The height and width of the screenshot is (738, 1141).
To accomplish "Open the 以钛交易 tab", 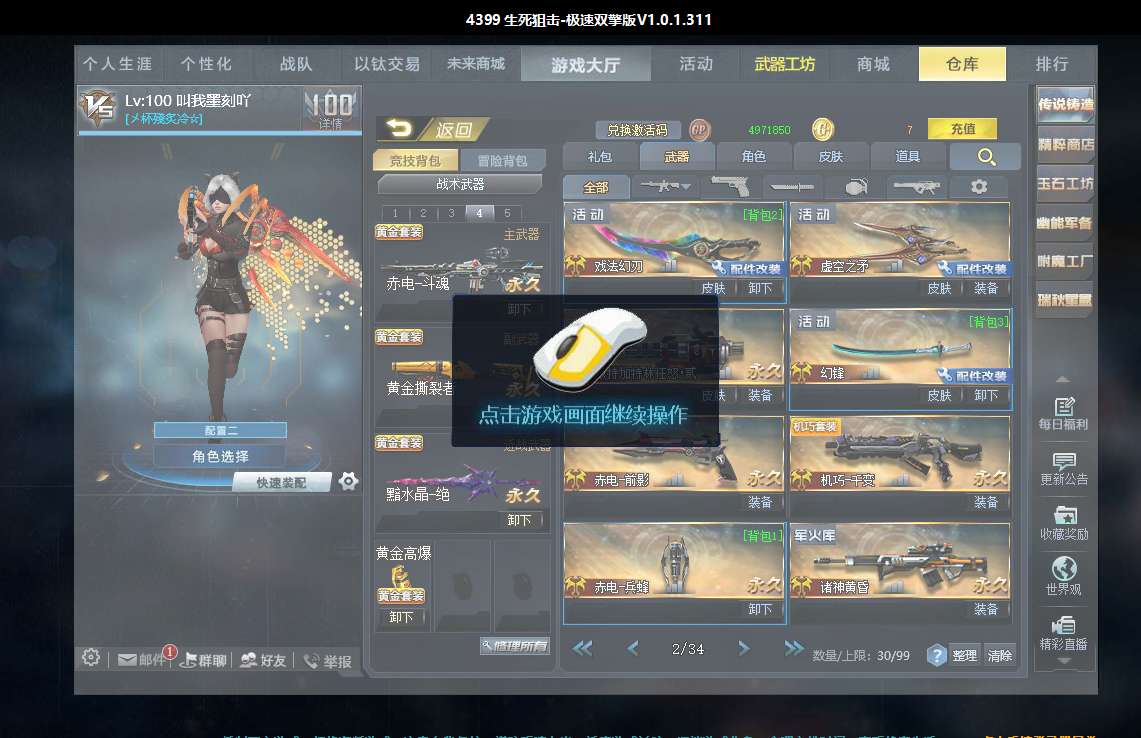I will [x=386, y=64].
